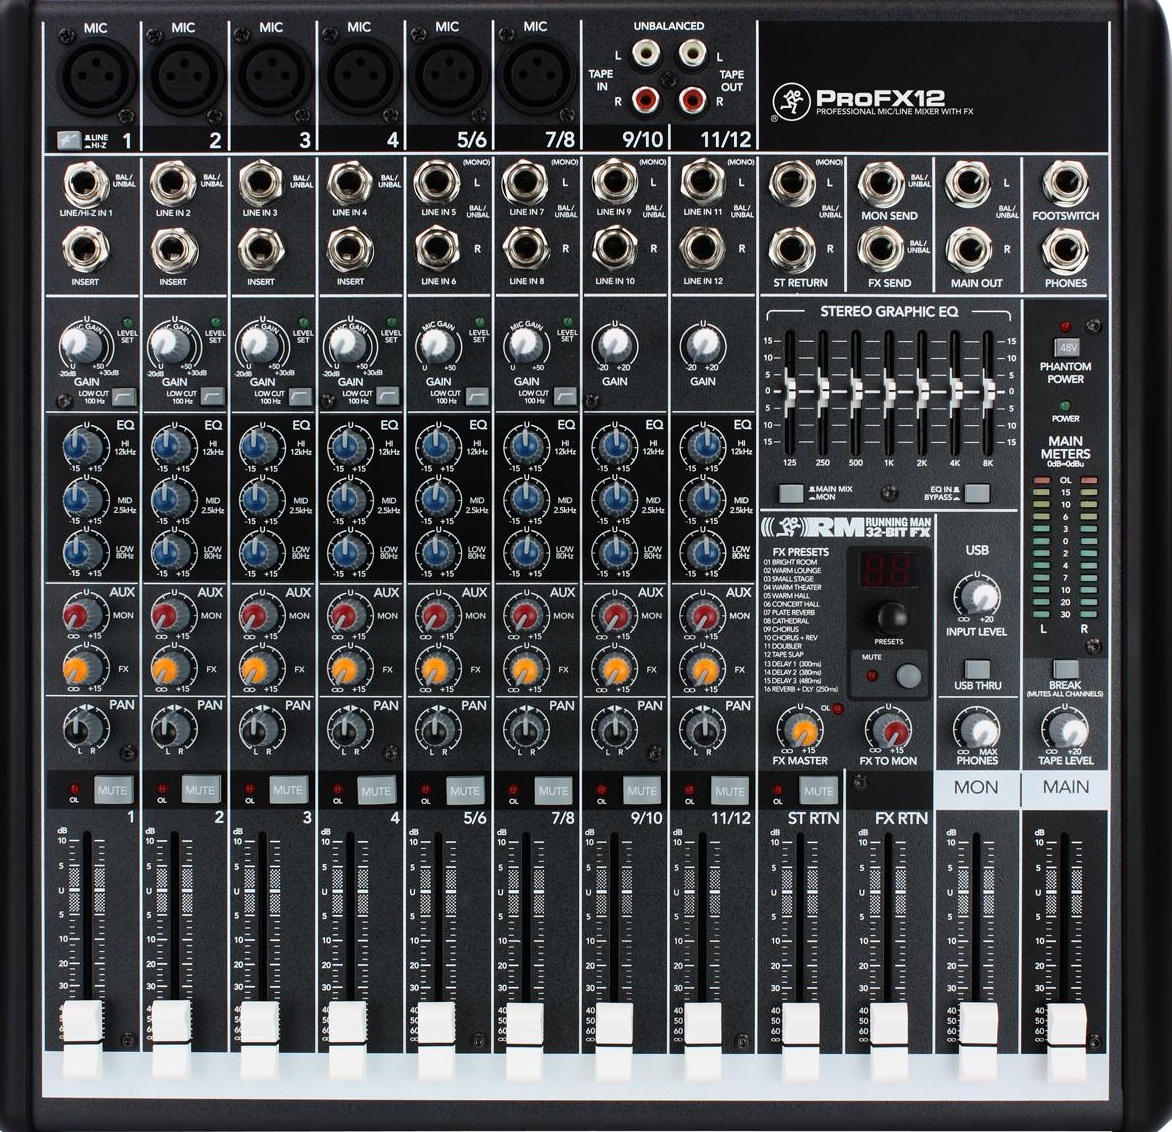Click the red TAPE OUT R RCA jack
The width and height of the screenshot is (1172, 1132).
(x=692, y=98)
